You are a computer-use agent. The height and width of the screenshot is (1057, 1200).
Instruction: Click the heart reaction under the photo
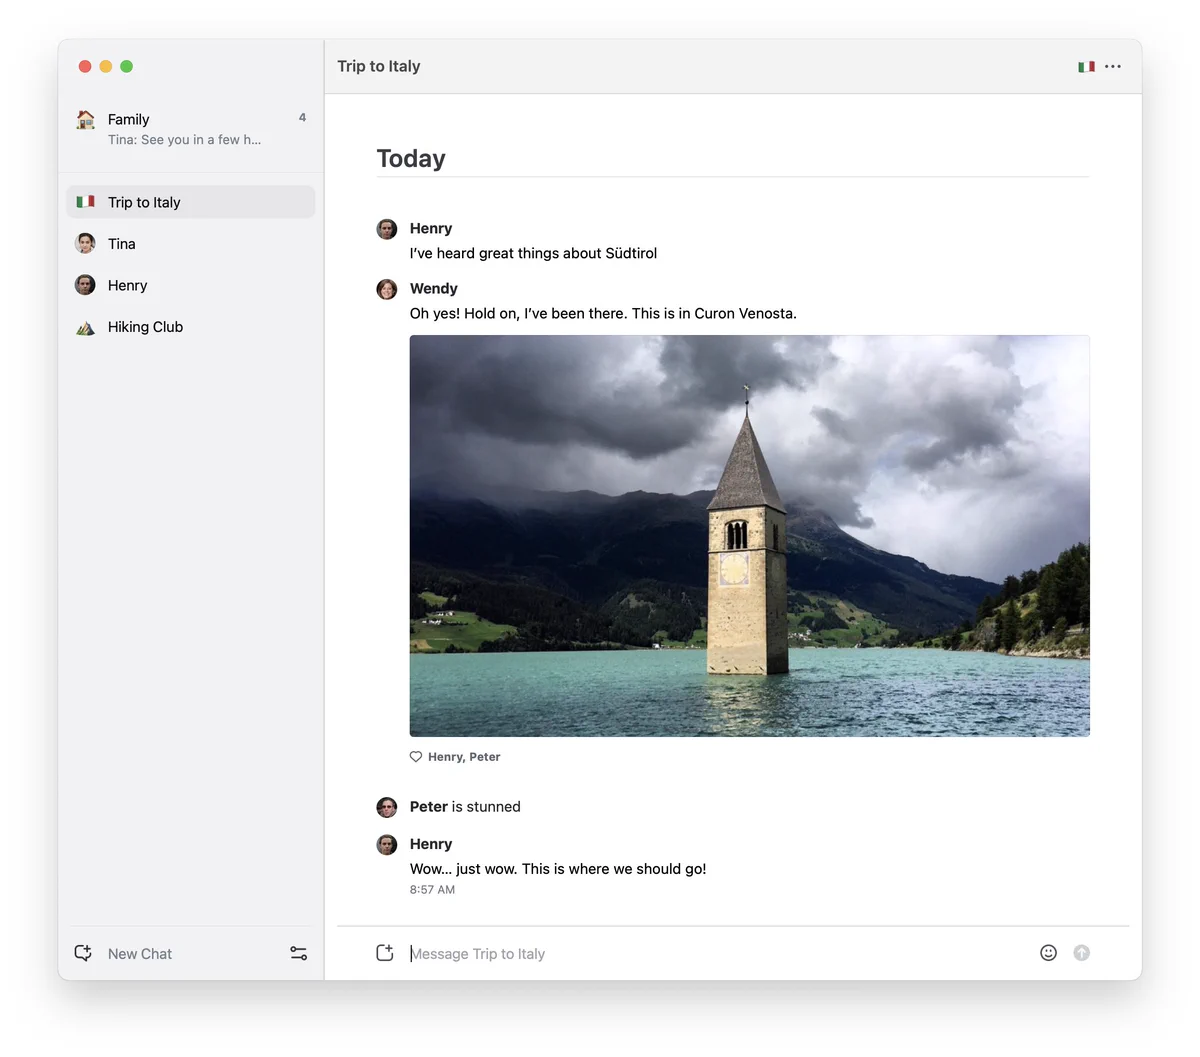coord(416,757)
